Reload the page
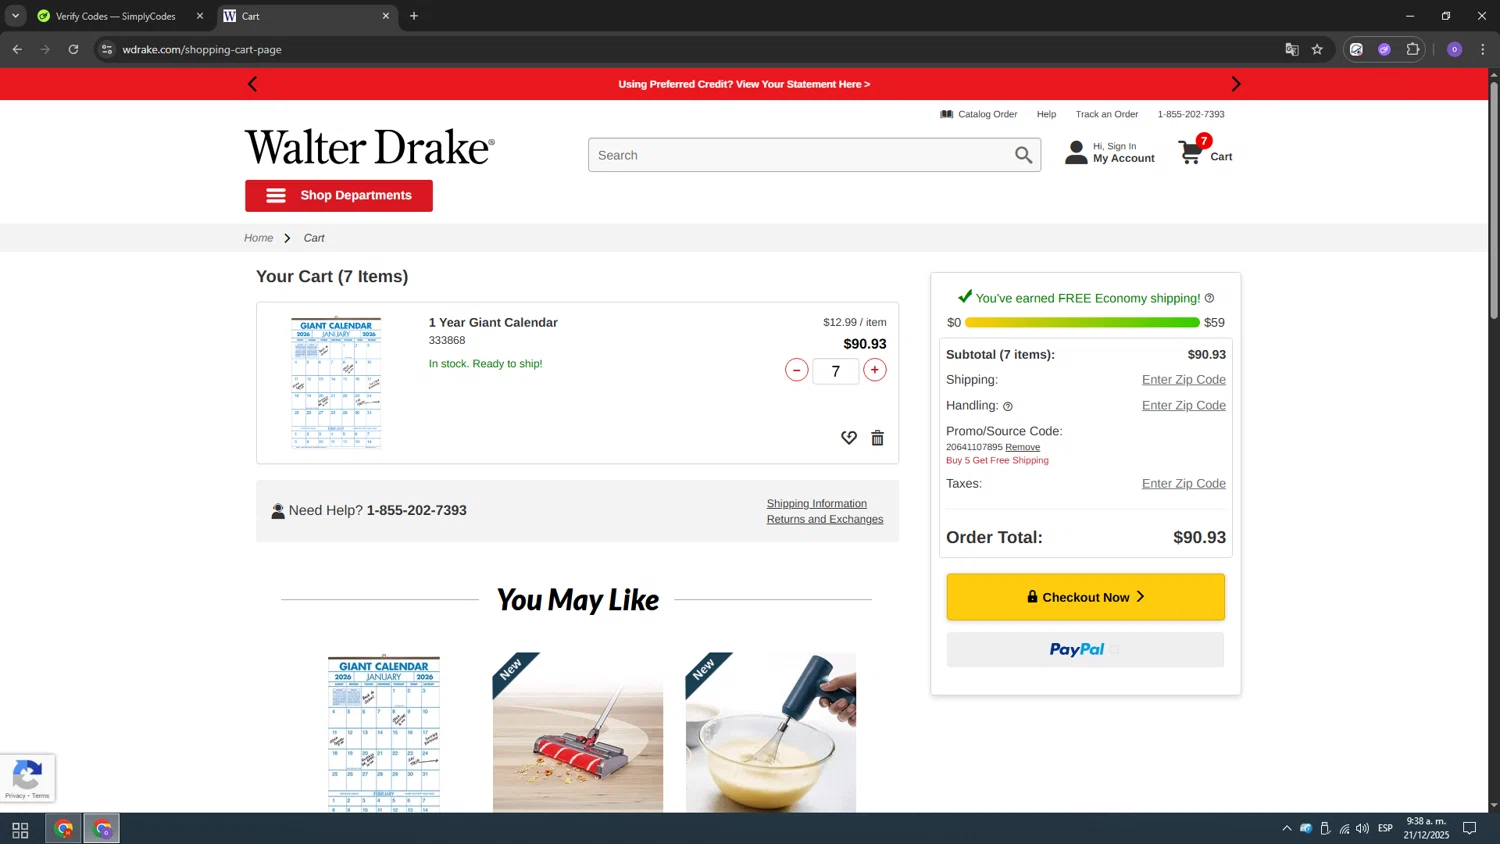Screen dimensions: 1500x844 pyautogui.click(x=73, y=49)
